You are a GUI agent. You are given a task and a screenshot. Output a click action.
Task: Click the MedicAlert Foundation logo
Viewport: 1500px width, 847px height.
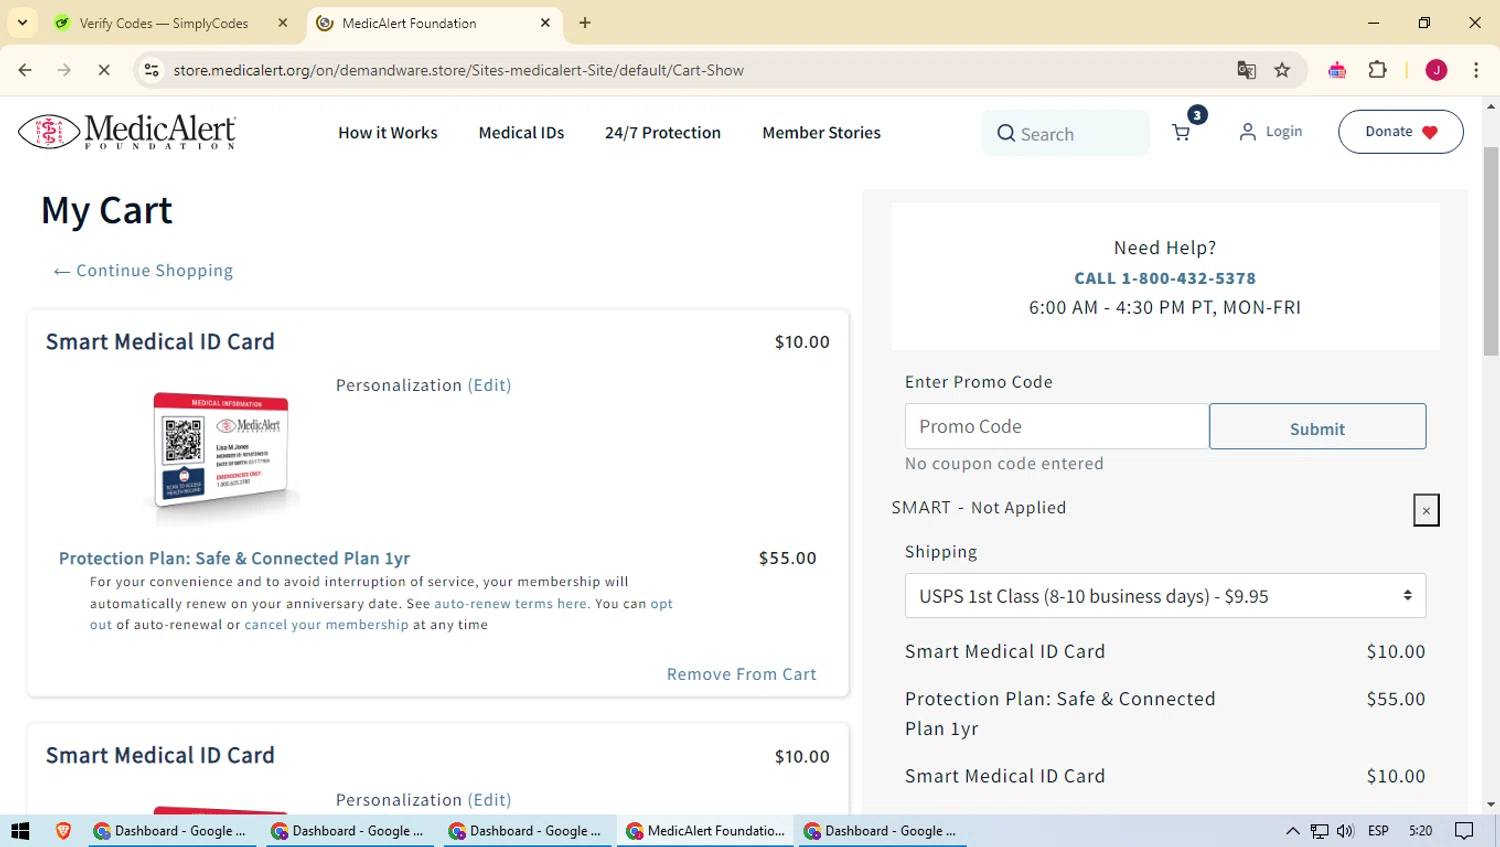(x=127, y=131)
